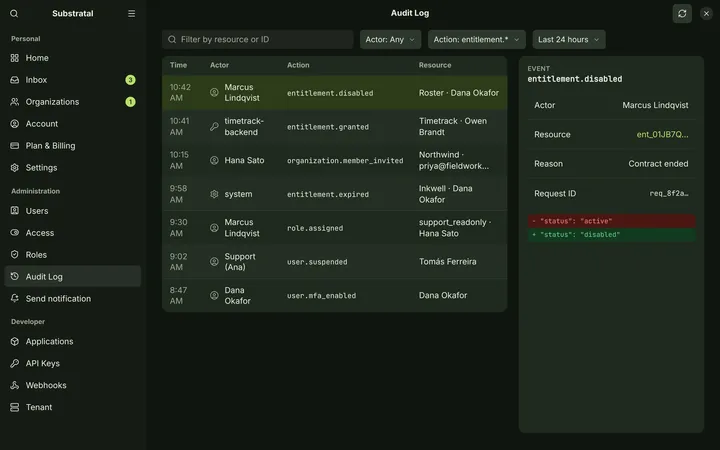
Task: Click the "status": "active" removed diff line
Action: 611,221
